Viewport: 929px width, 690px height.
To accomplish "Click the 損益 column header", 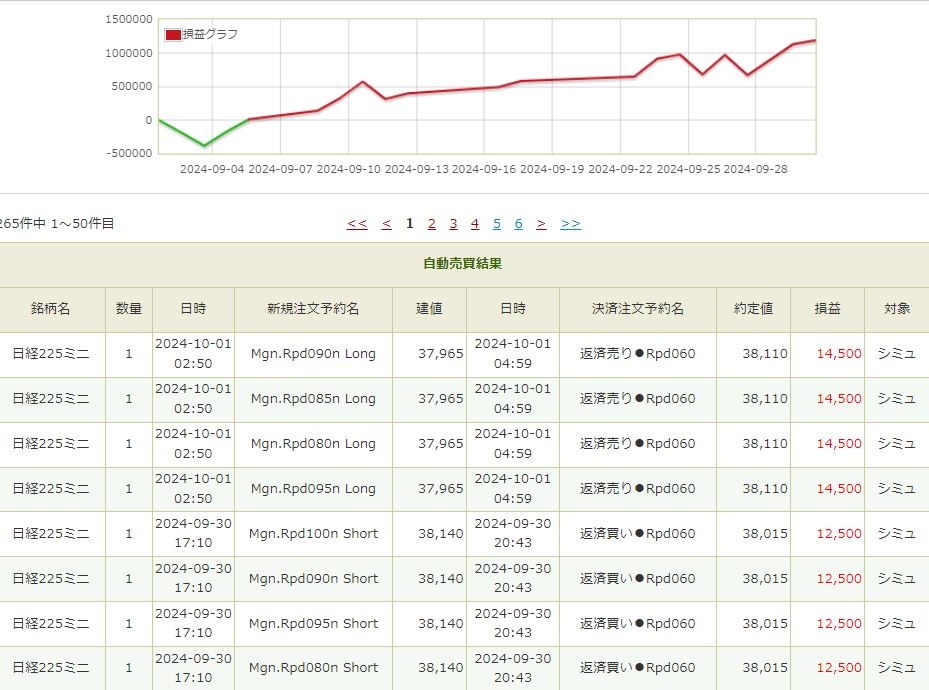I will (x=827, y=309).
